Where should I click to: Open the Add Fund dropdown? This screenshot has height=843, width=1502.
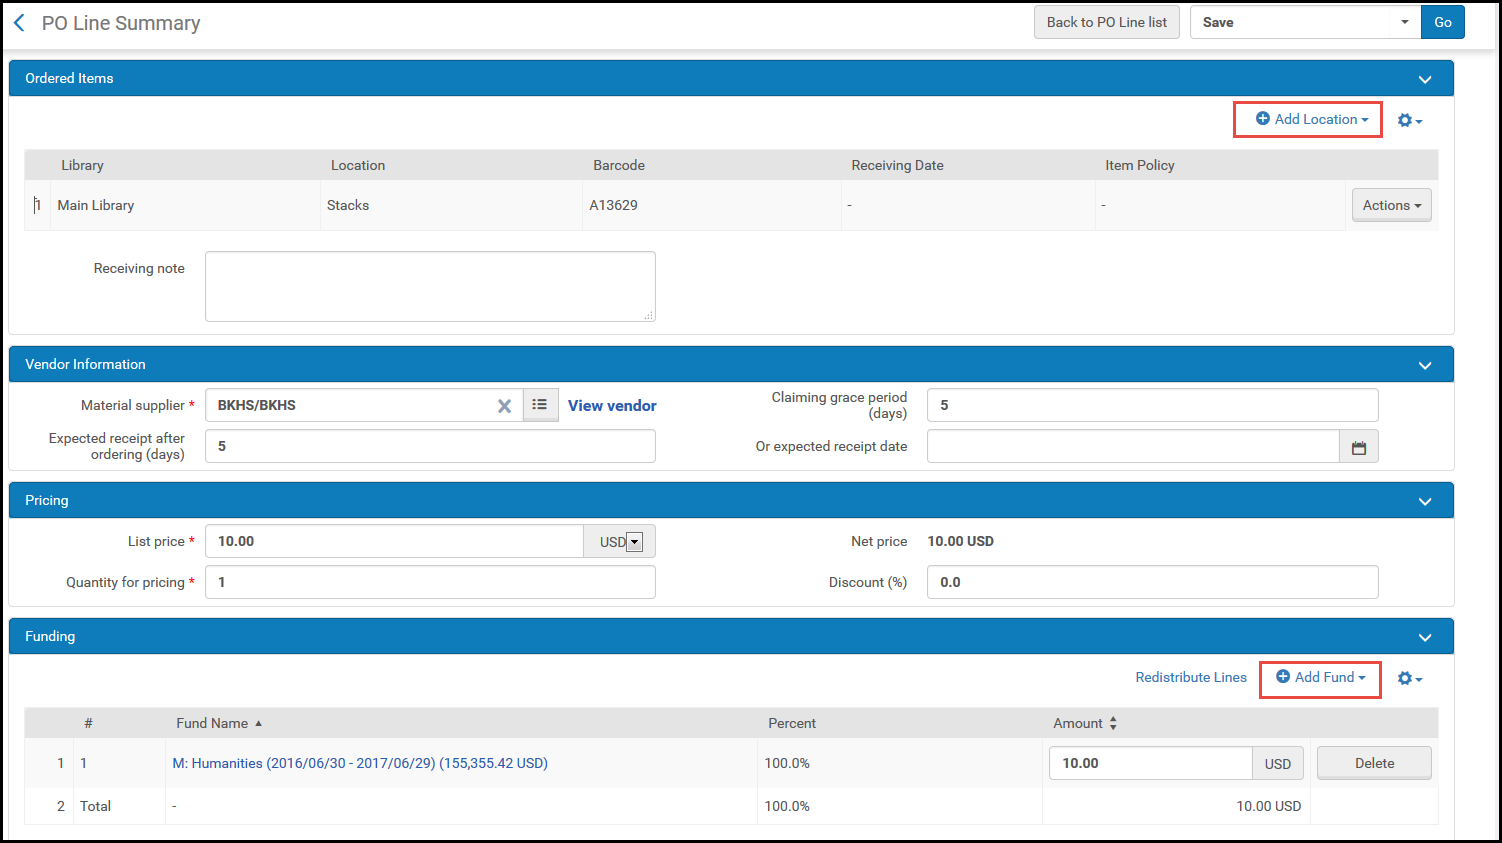click(x=1321, y=677)
